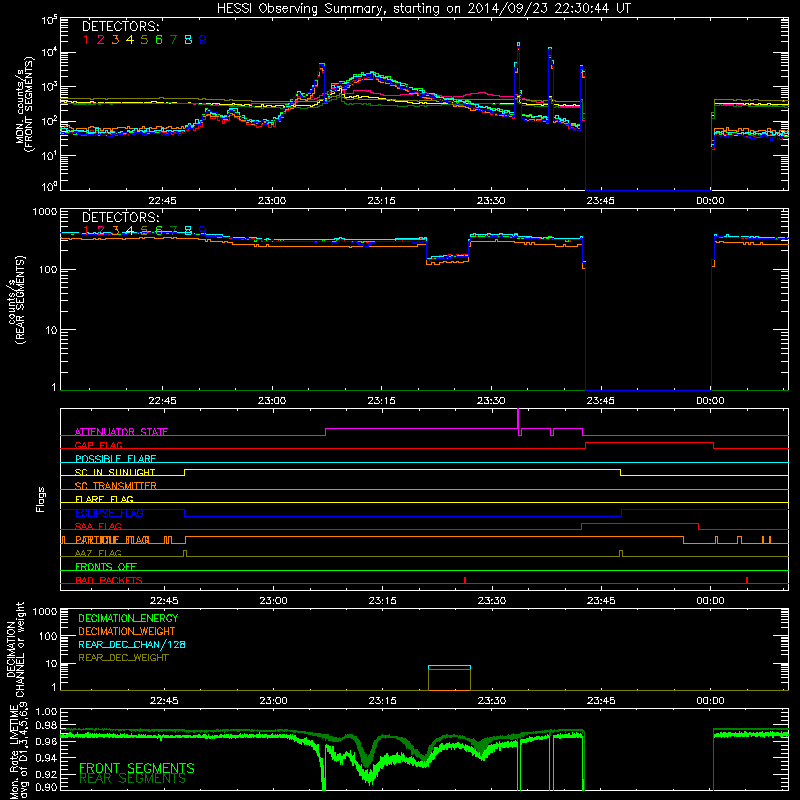This screenshot has width=800, height=800.
Task: Select yellow detector 4 in front segments legend
Action: (x=130, y=40)
